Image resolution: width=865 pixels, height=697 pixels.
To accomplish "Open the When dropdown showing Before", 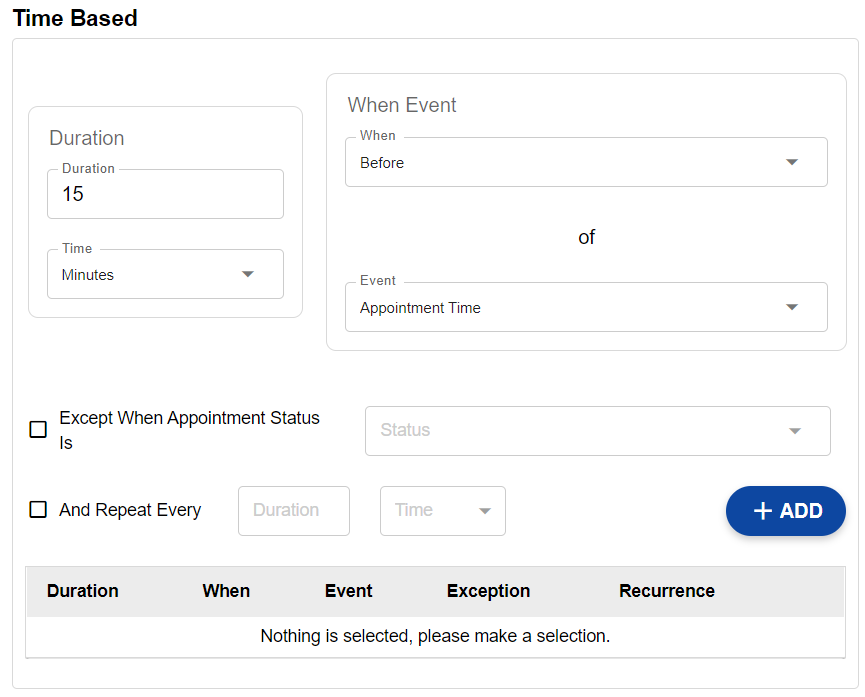I will pyautogui.click(x=570, y=163).
